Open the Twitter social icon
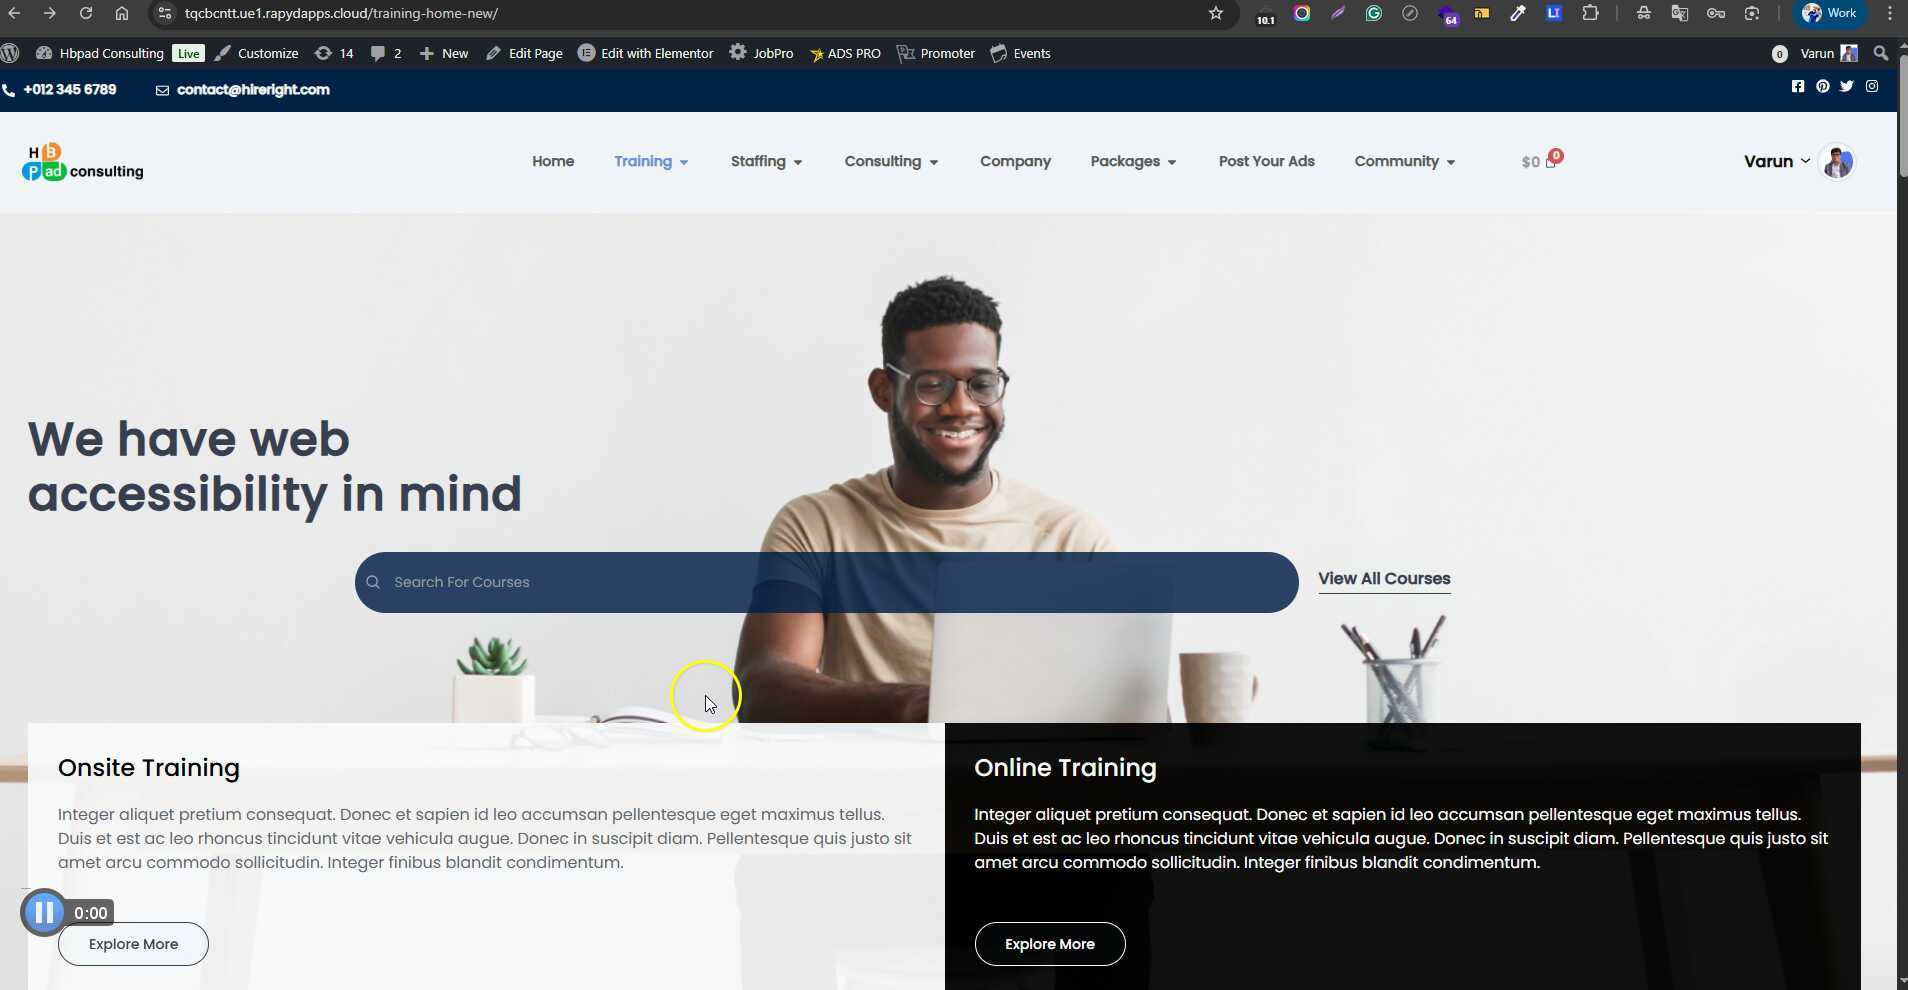 pos(1847,86)
